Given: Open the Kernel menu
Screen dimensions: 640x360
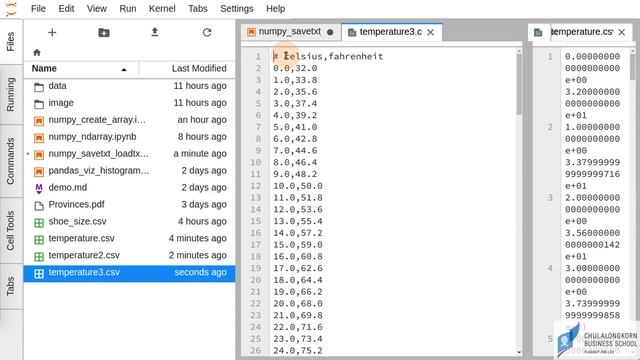Looking at the screenshot, I should (x=162, y=9).
